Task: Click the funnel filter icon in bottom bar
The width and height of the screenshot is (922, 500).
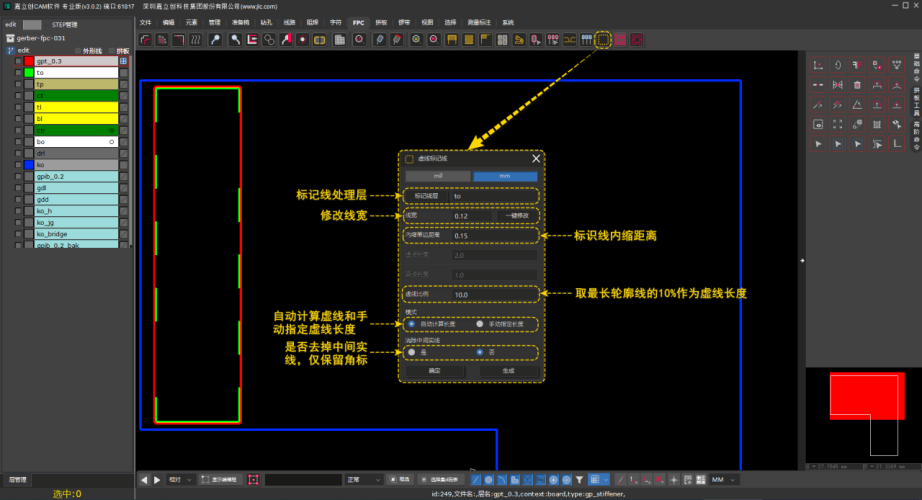Action: coord(580,480)
